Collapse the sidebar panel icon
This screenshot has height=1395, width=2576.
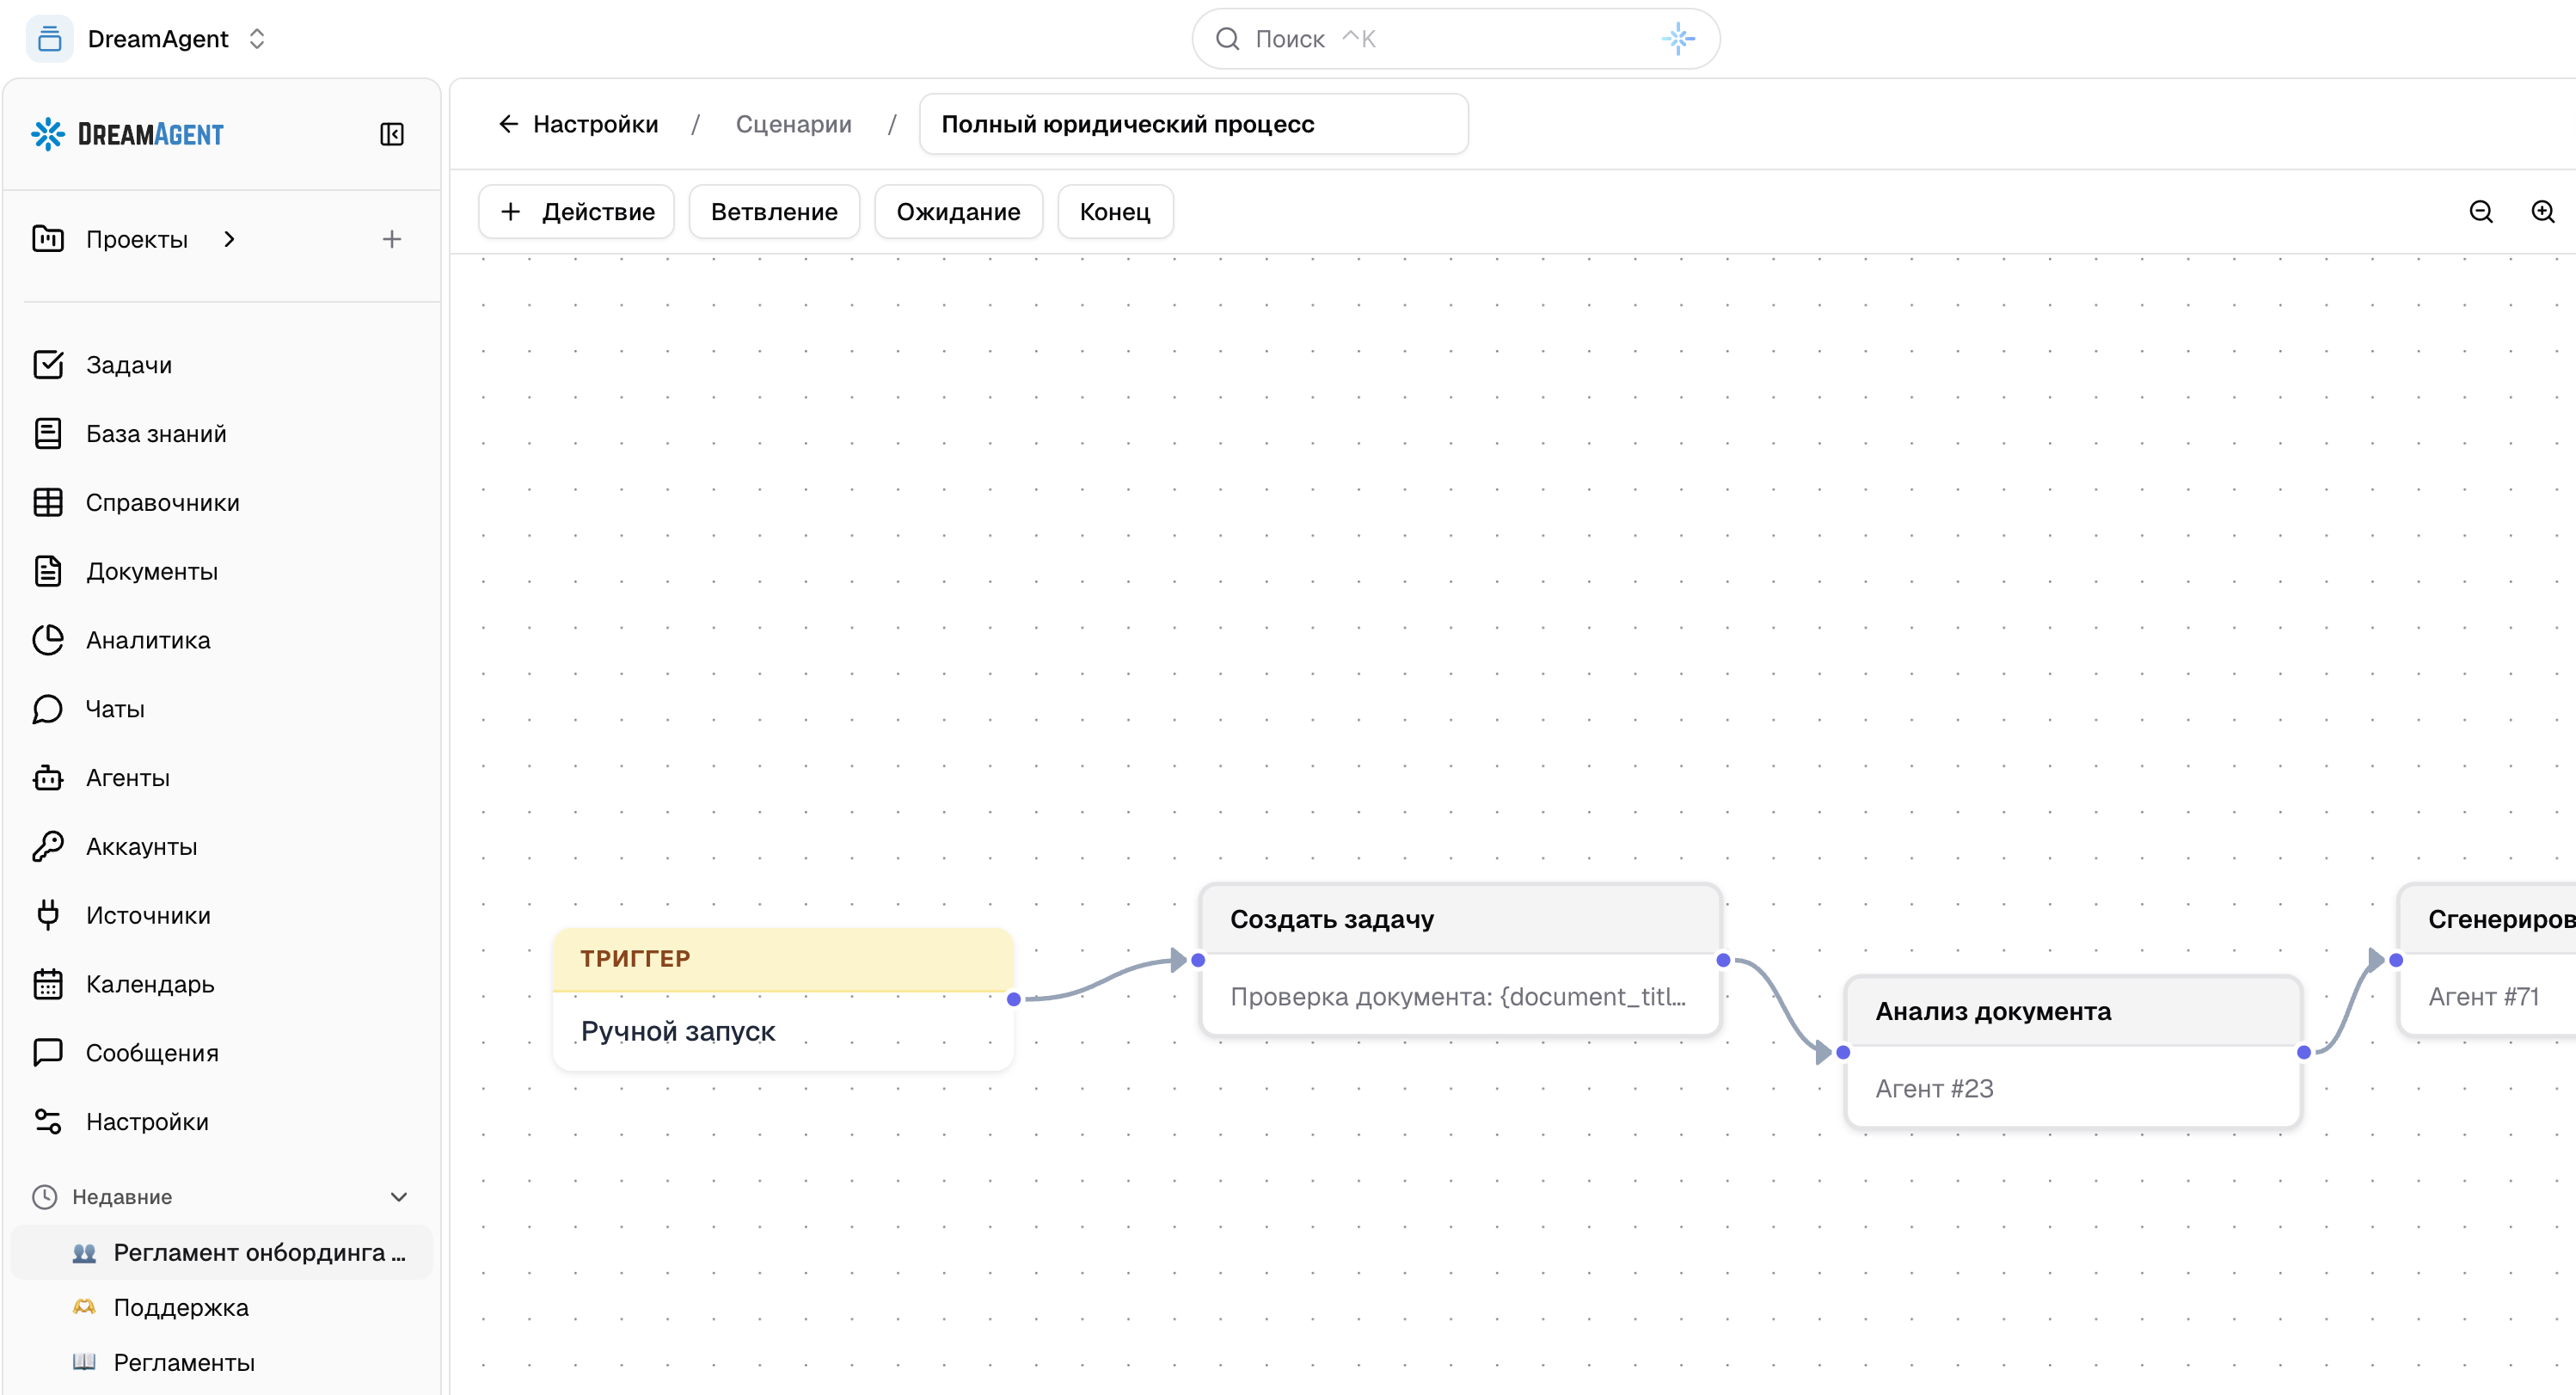pyautogui.click(x=392, y=134)
